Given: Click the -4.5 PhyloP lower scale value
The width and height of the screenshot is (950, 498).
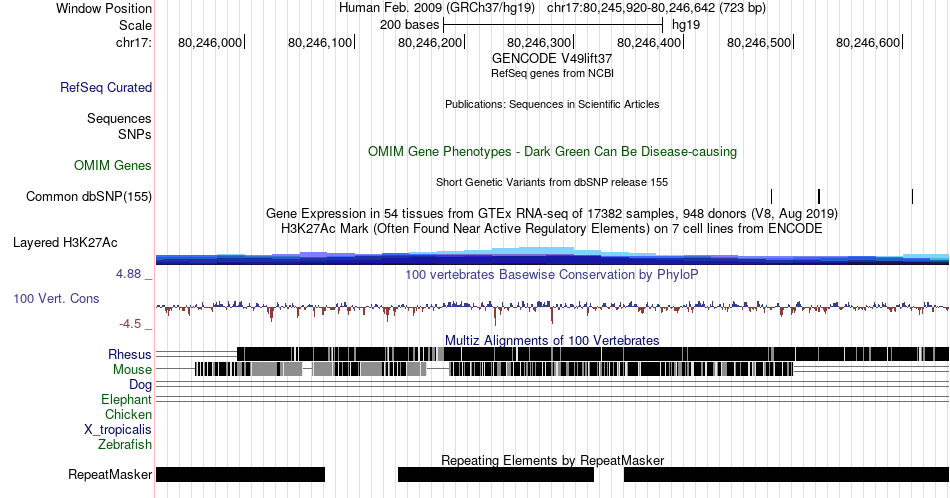Looking at the screenshot, I should click(130, 324).
